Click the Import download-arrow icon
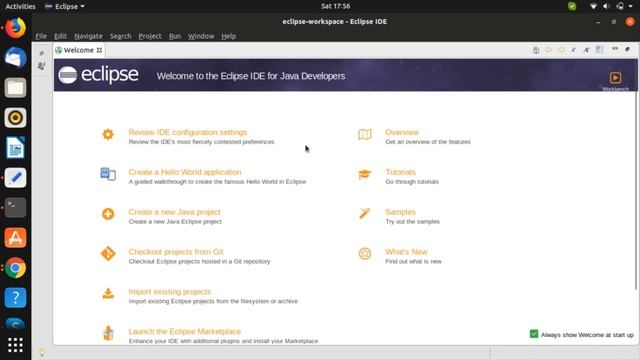640x360 pixels. tap(108, 293)
